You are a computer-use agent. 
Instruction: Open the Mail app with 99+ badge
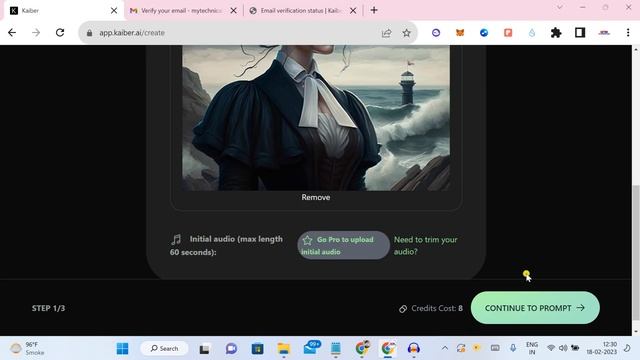pos(311,348)
